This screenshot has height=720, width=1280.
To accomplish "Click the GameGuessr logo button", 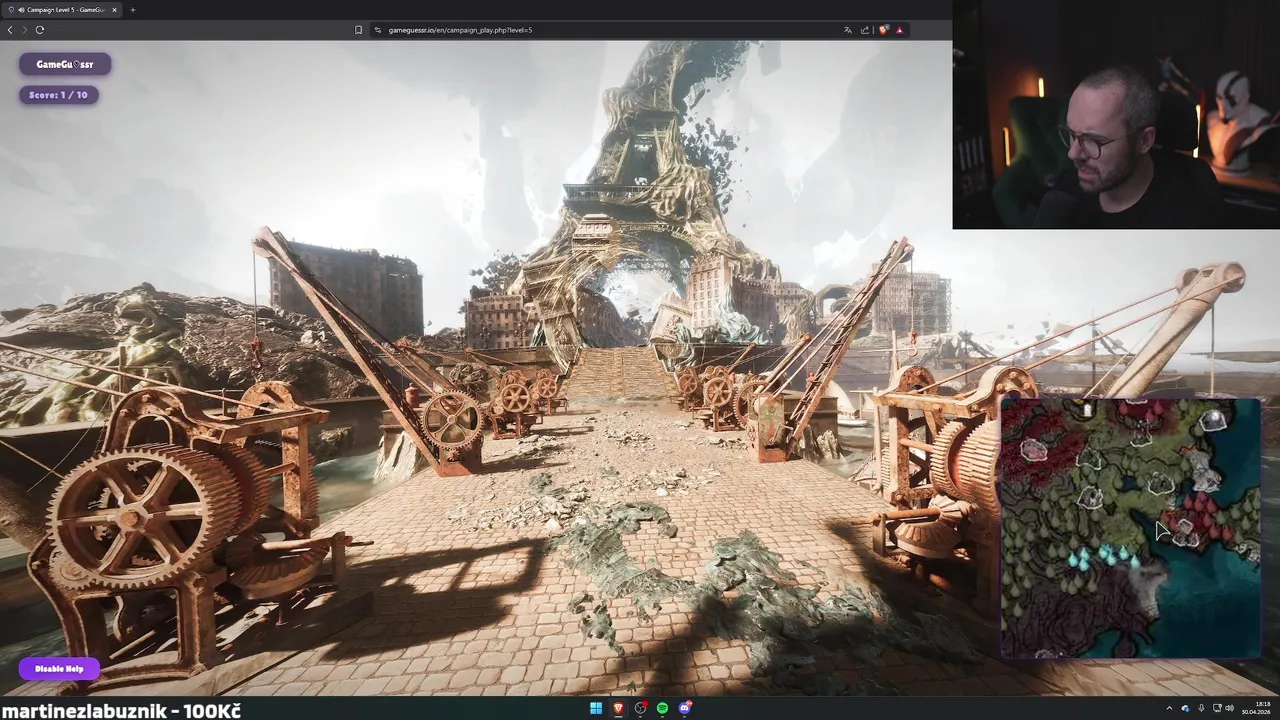I will click(65, 64).
